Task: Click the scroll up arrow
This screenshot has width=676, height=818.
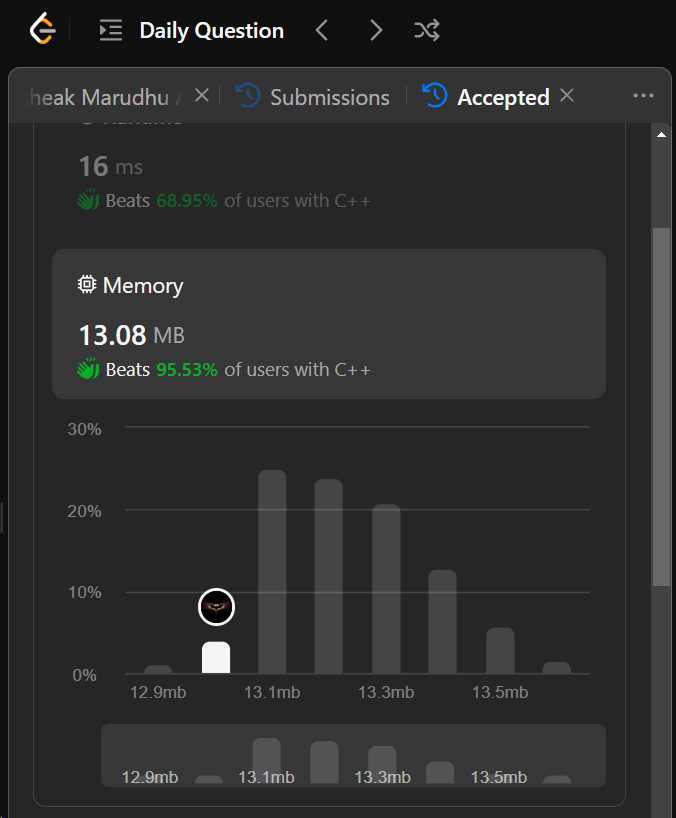Action: (x=661, y=134)
